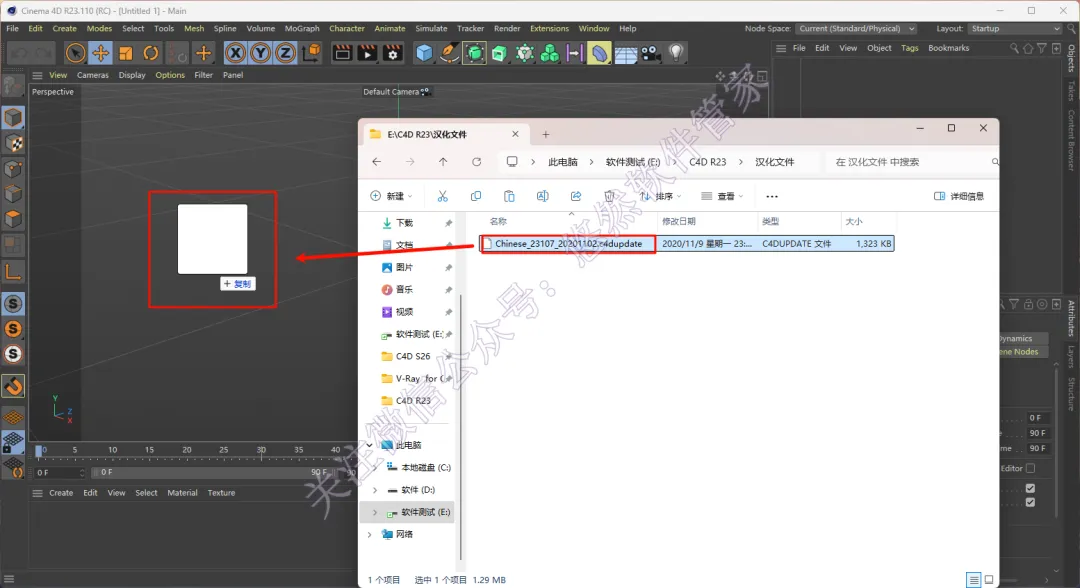1080x588 pixels.
Task: Add a Camera object from toolbar
Action: click(650, 53)
